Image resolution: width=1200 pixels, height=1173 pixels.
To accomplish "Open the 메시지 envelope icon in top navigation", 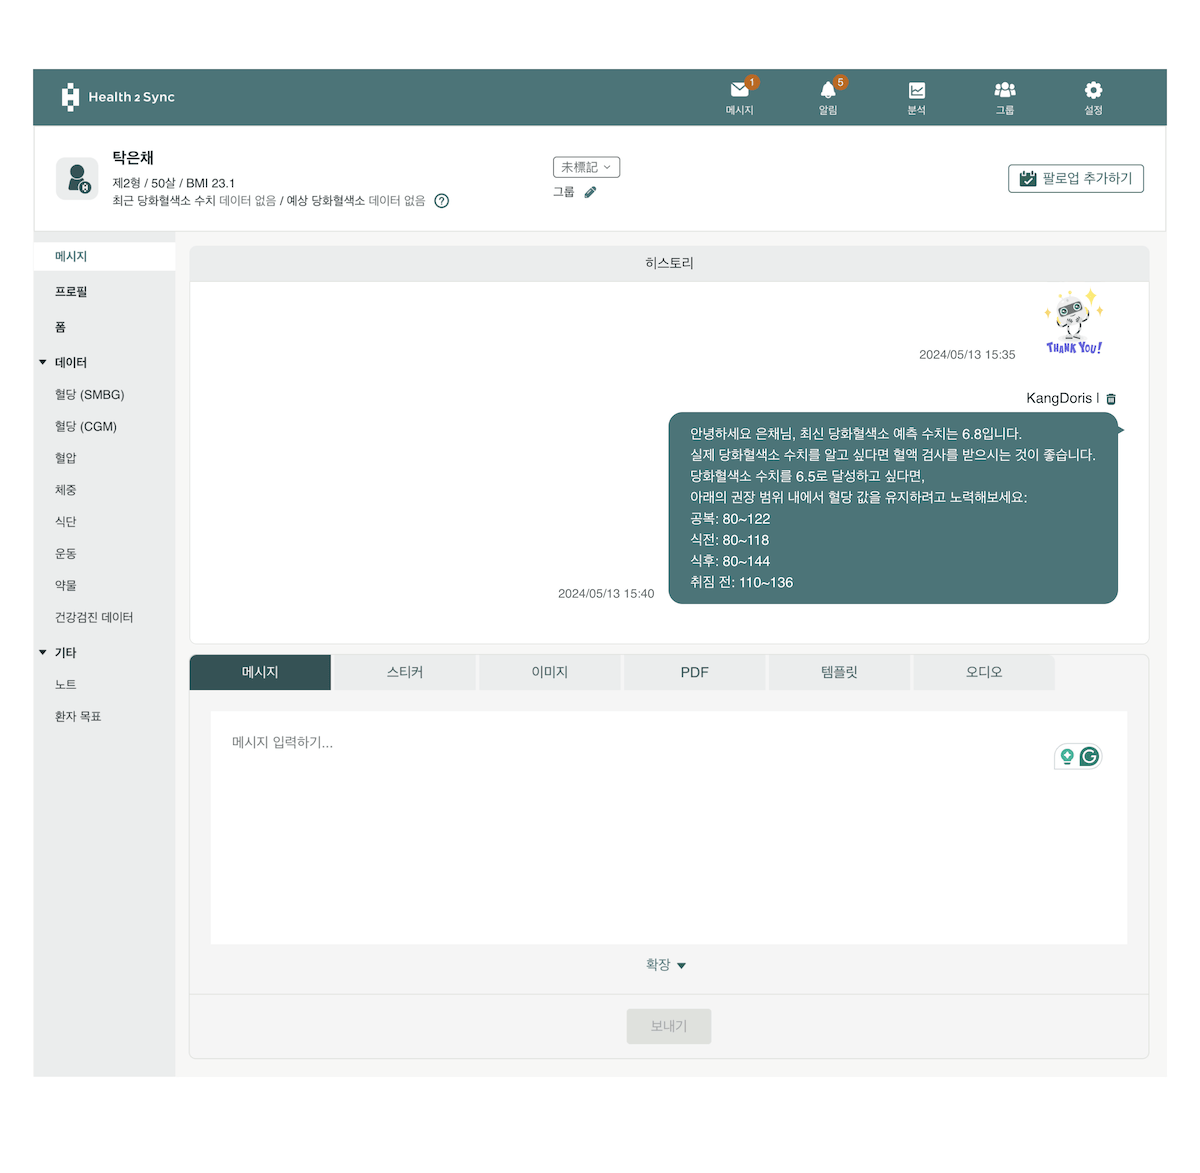I will pyautogui.click(x=740, y=90).
